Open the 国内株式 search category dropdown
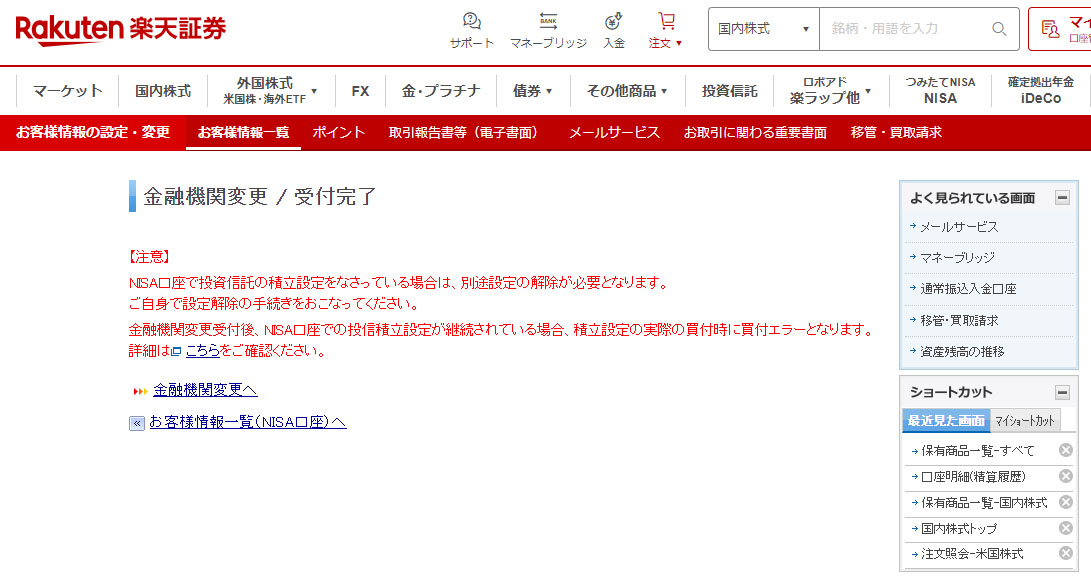The width and height of the screenshot is (1091, 583). click(x=763, y=29)
